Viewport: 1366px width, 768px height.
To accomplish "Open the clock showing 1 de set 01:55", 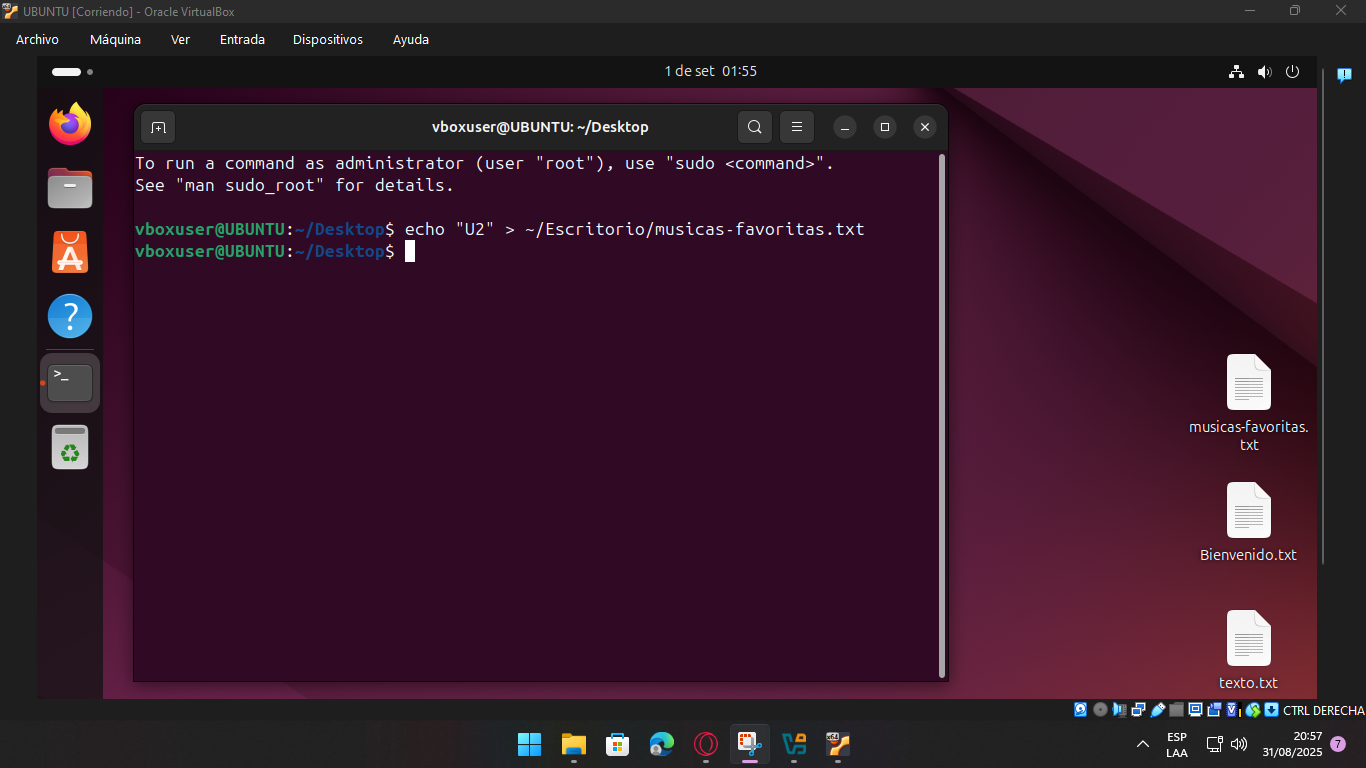I will [710, 71].
